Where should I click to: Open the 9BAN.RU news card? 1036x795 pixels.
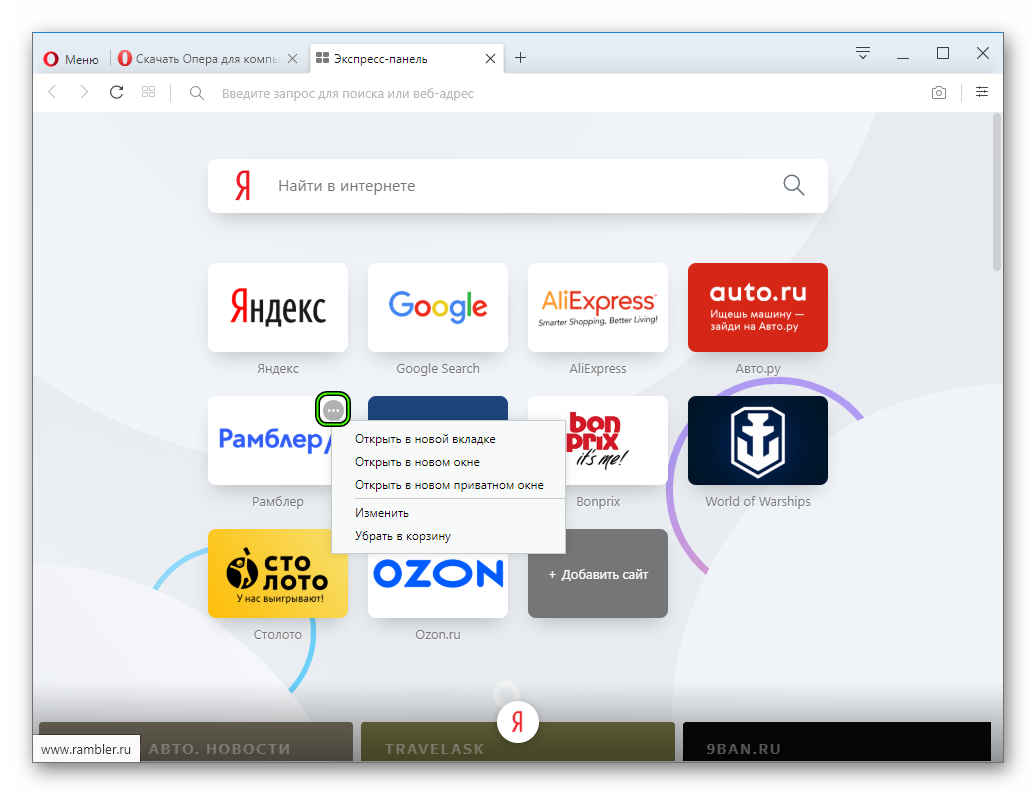pos(836,742)
